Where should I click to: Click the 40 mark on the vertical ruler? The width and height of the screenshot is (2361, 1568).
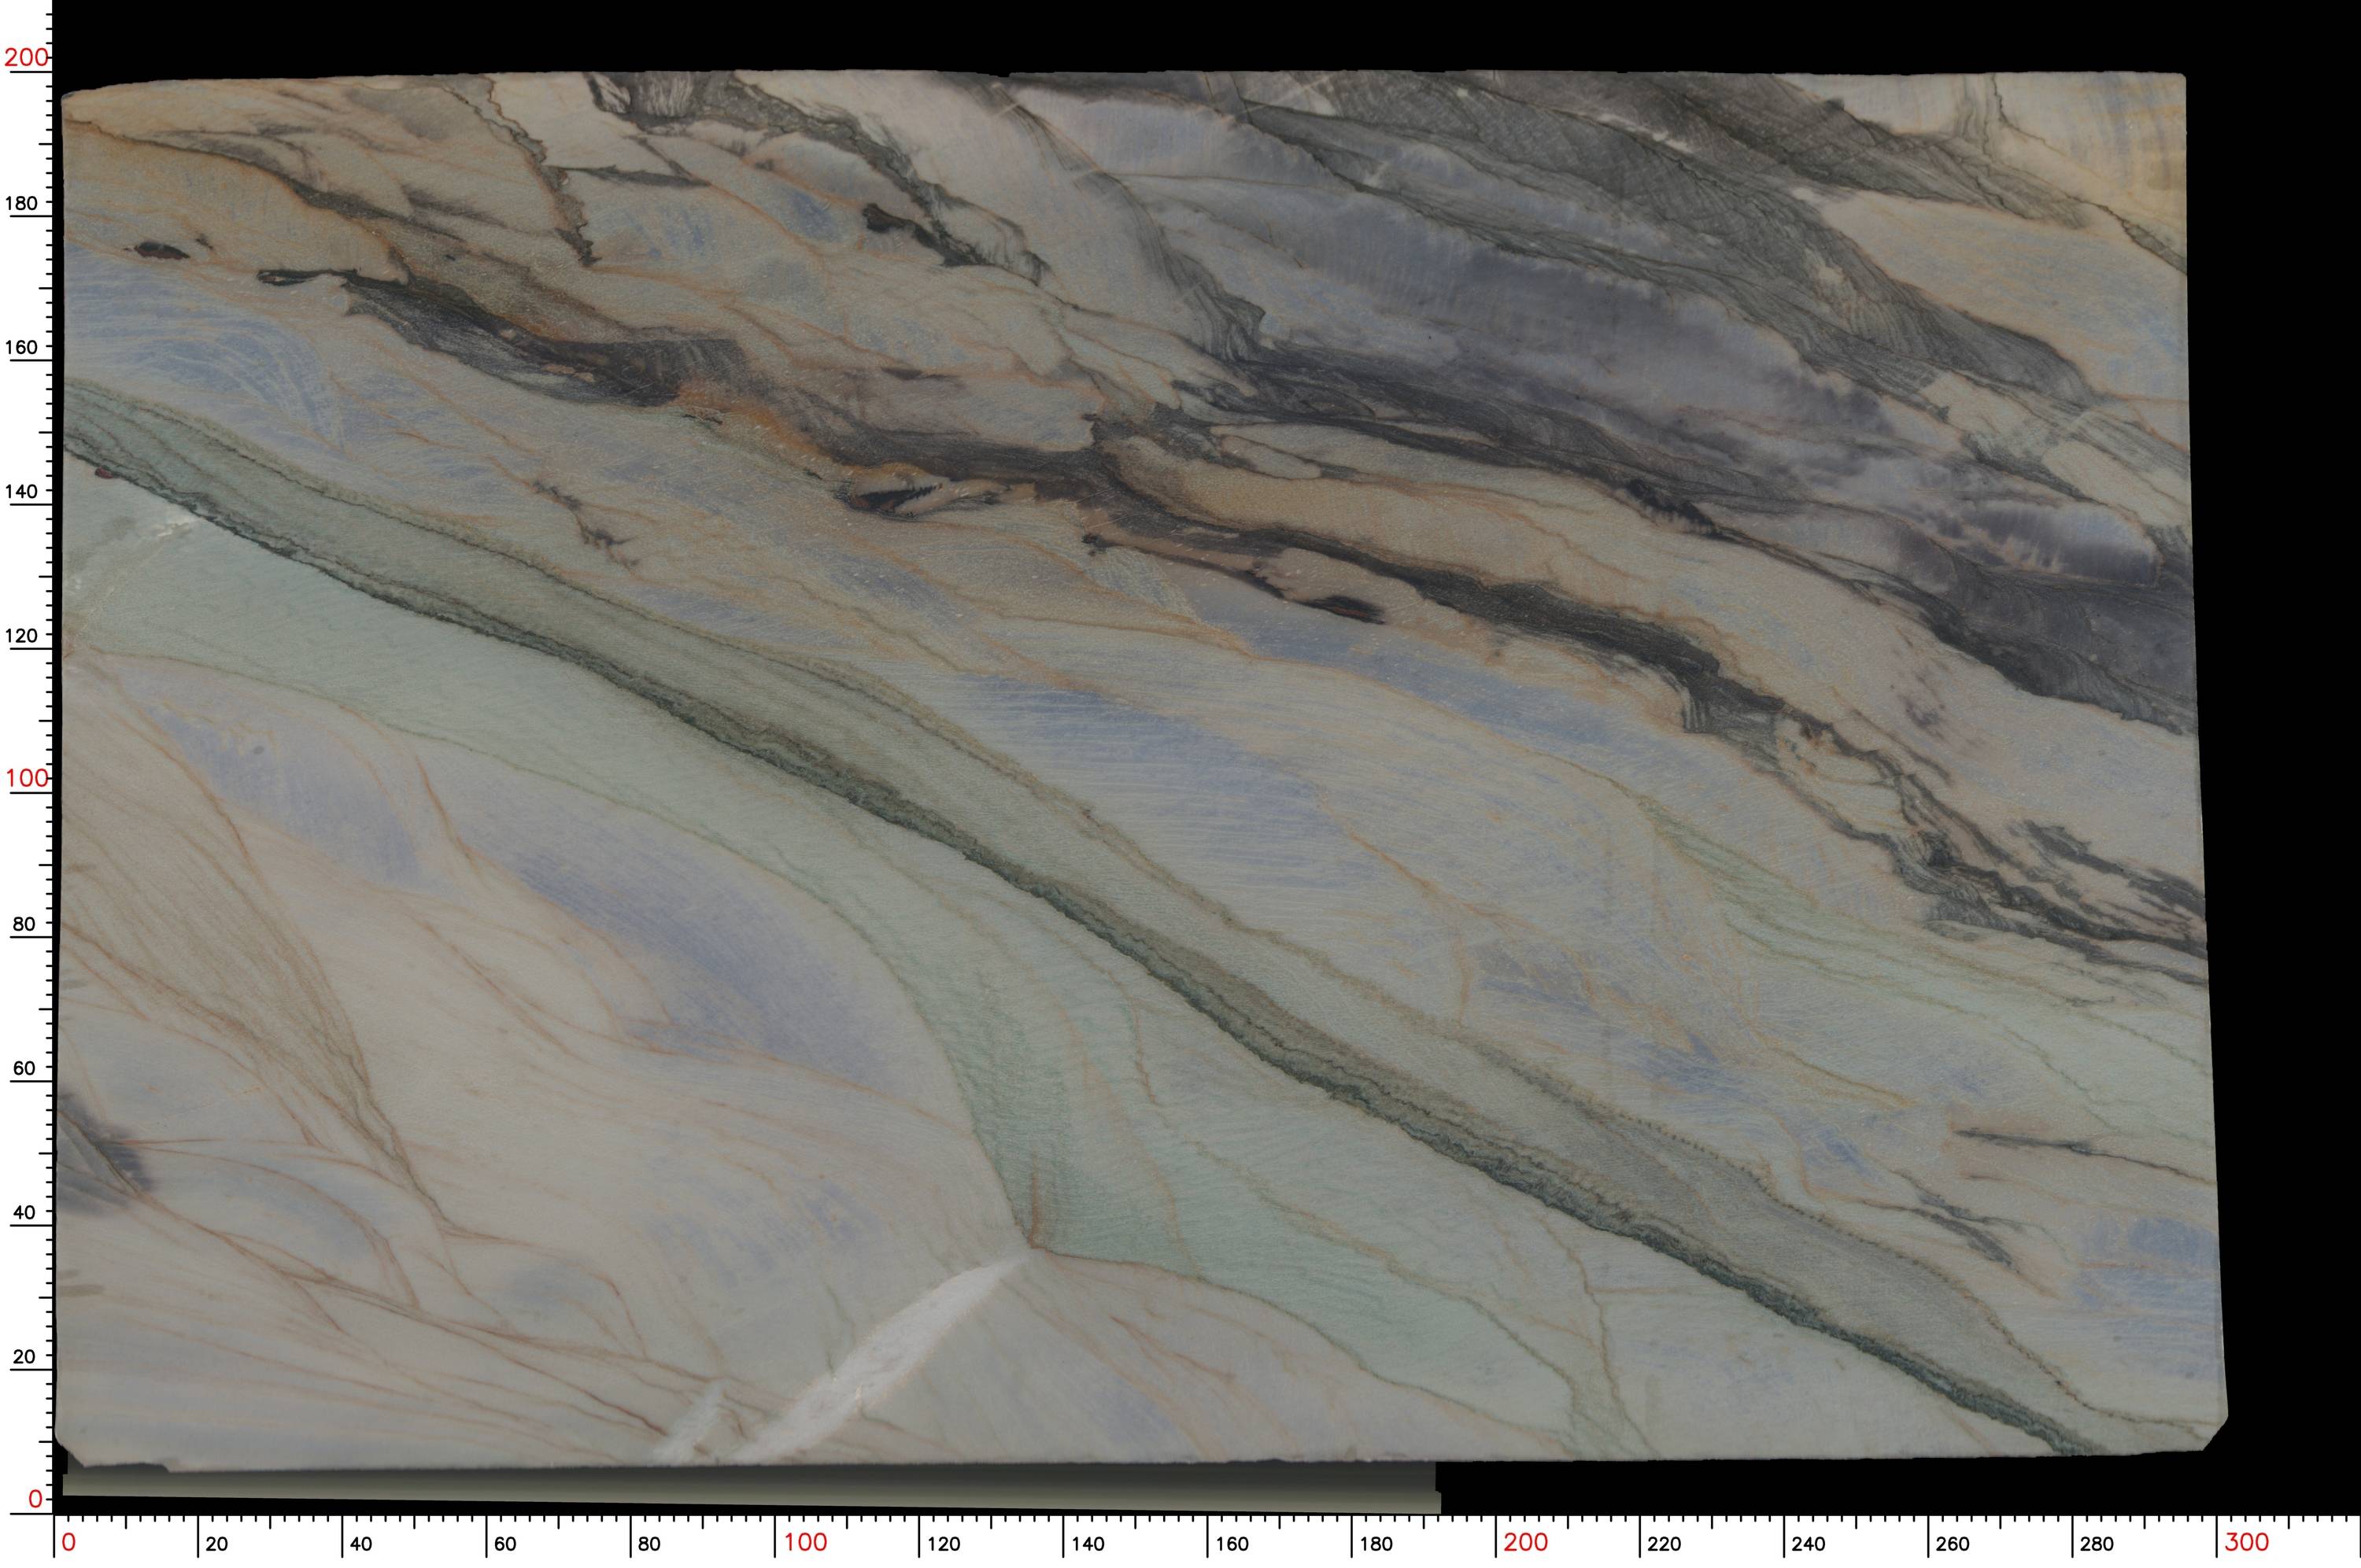pos(24,1212)
